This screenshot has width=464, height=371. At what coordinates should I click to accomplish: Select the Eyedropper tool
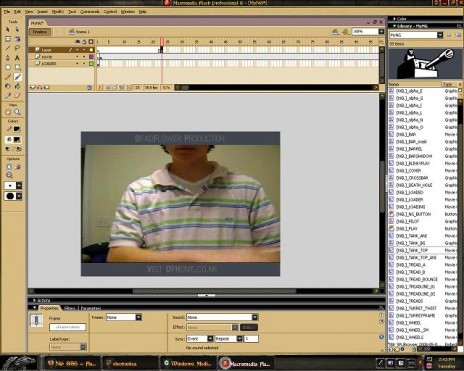pyautogui.click(x=8, y=95)
